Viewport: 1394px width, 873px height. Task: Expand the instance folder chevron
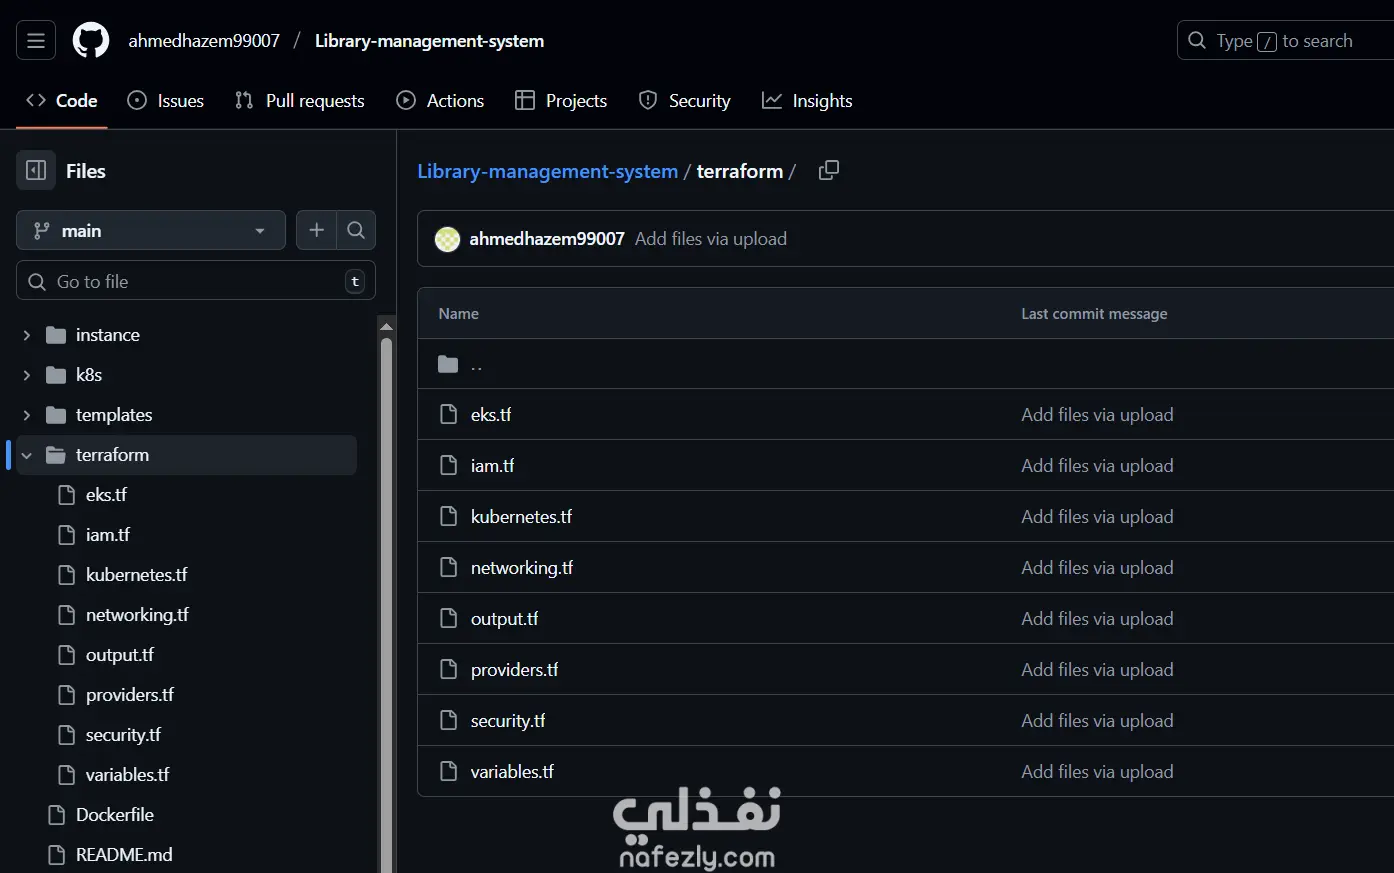(27, 335)
